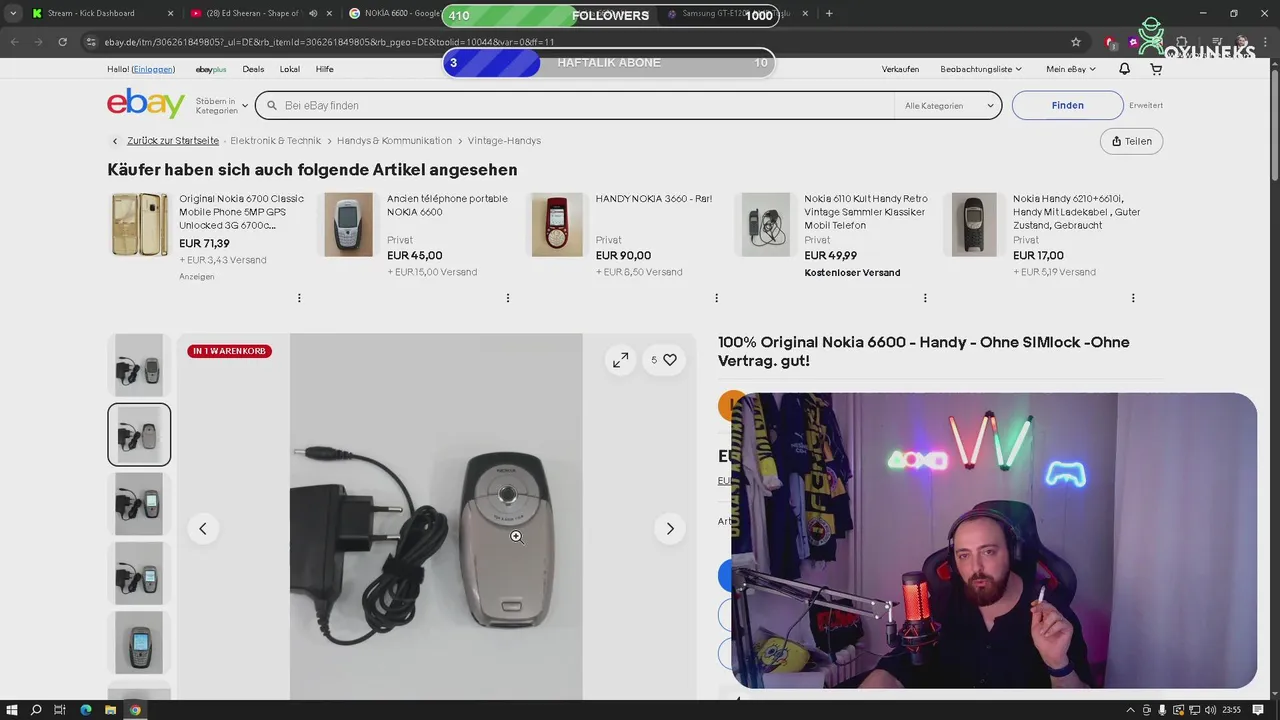Open options menu for Nokia 6110 Kult listing
1280x720 pixels.
point(925,298)
